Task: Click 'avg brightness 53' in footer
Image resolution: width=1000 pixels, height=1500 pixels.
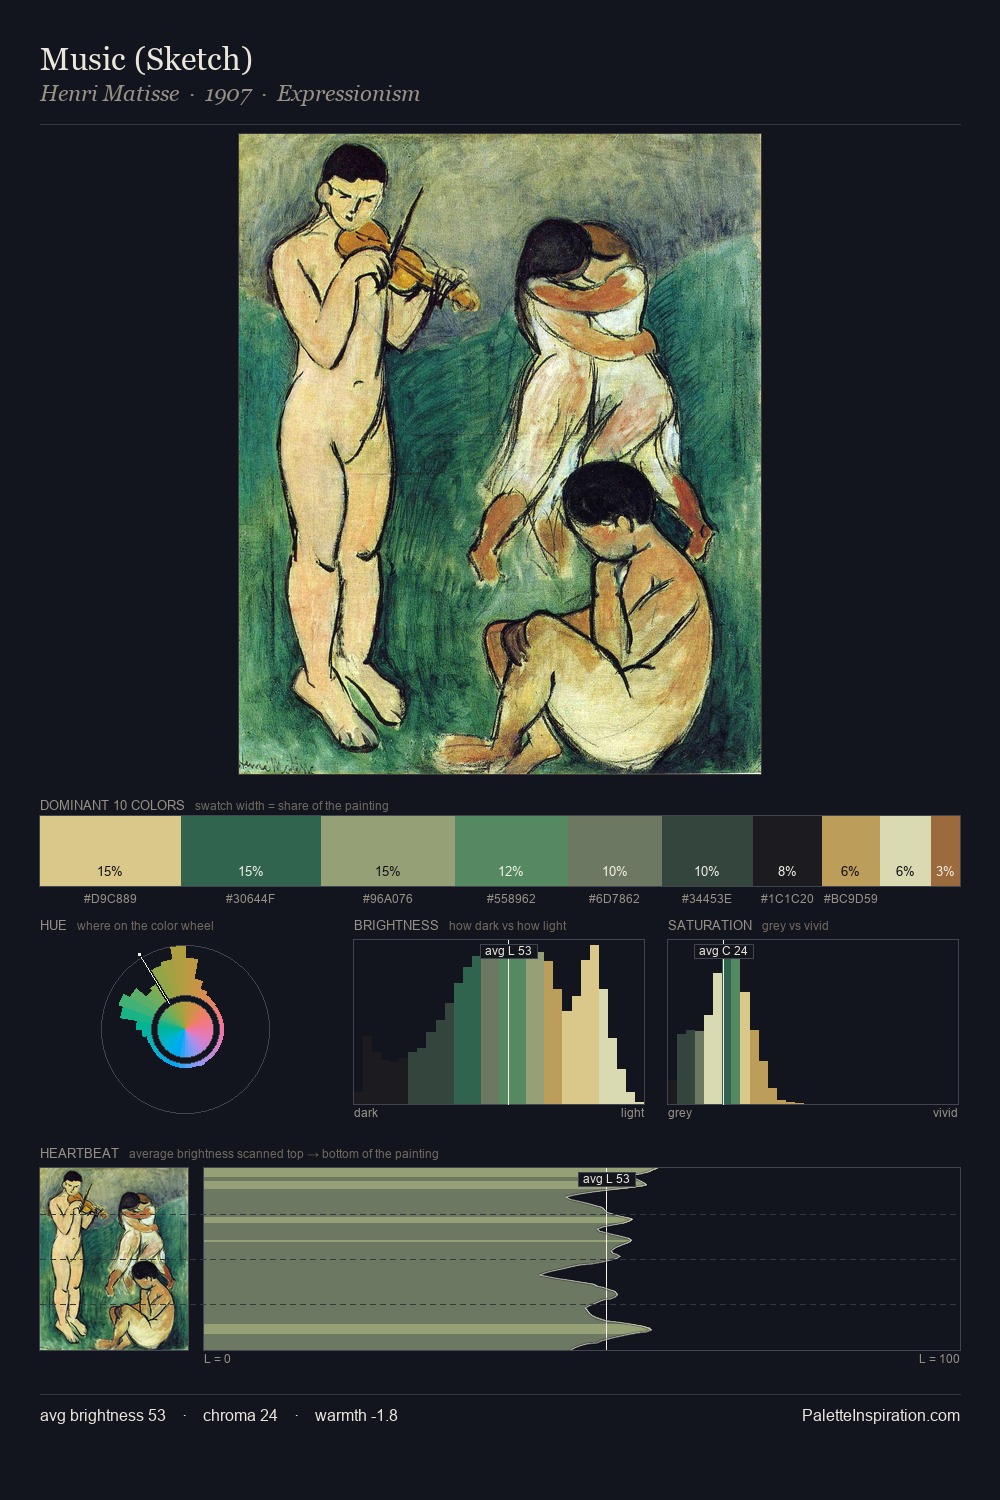Action: click(103, 1416)
